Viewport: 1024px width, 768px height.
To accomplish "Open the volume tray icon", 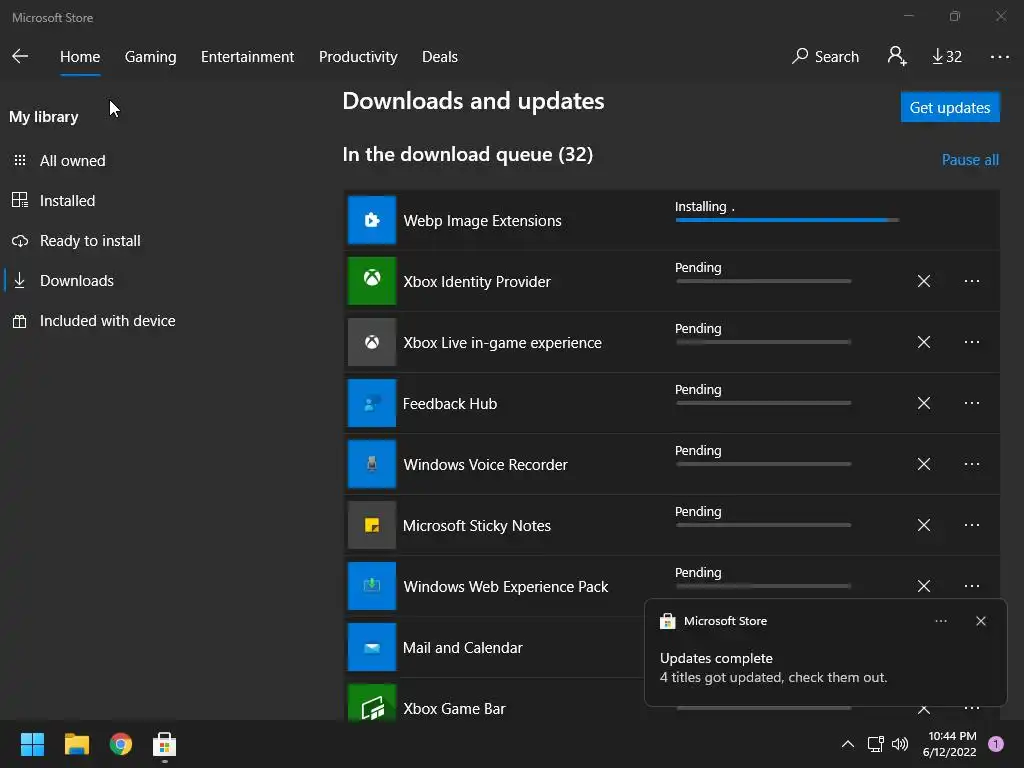I will [900, 744].
